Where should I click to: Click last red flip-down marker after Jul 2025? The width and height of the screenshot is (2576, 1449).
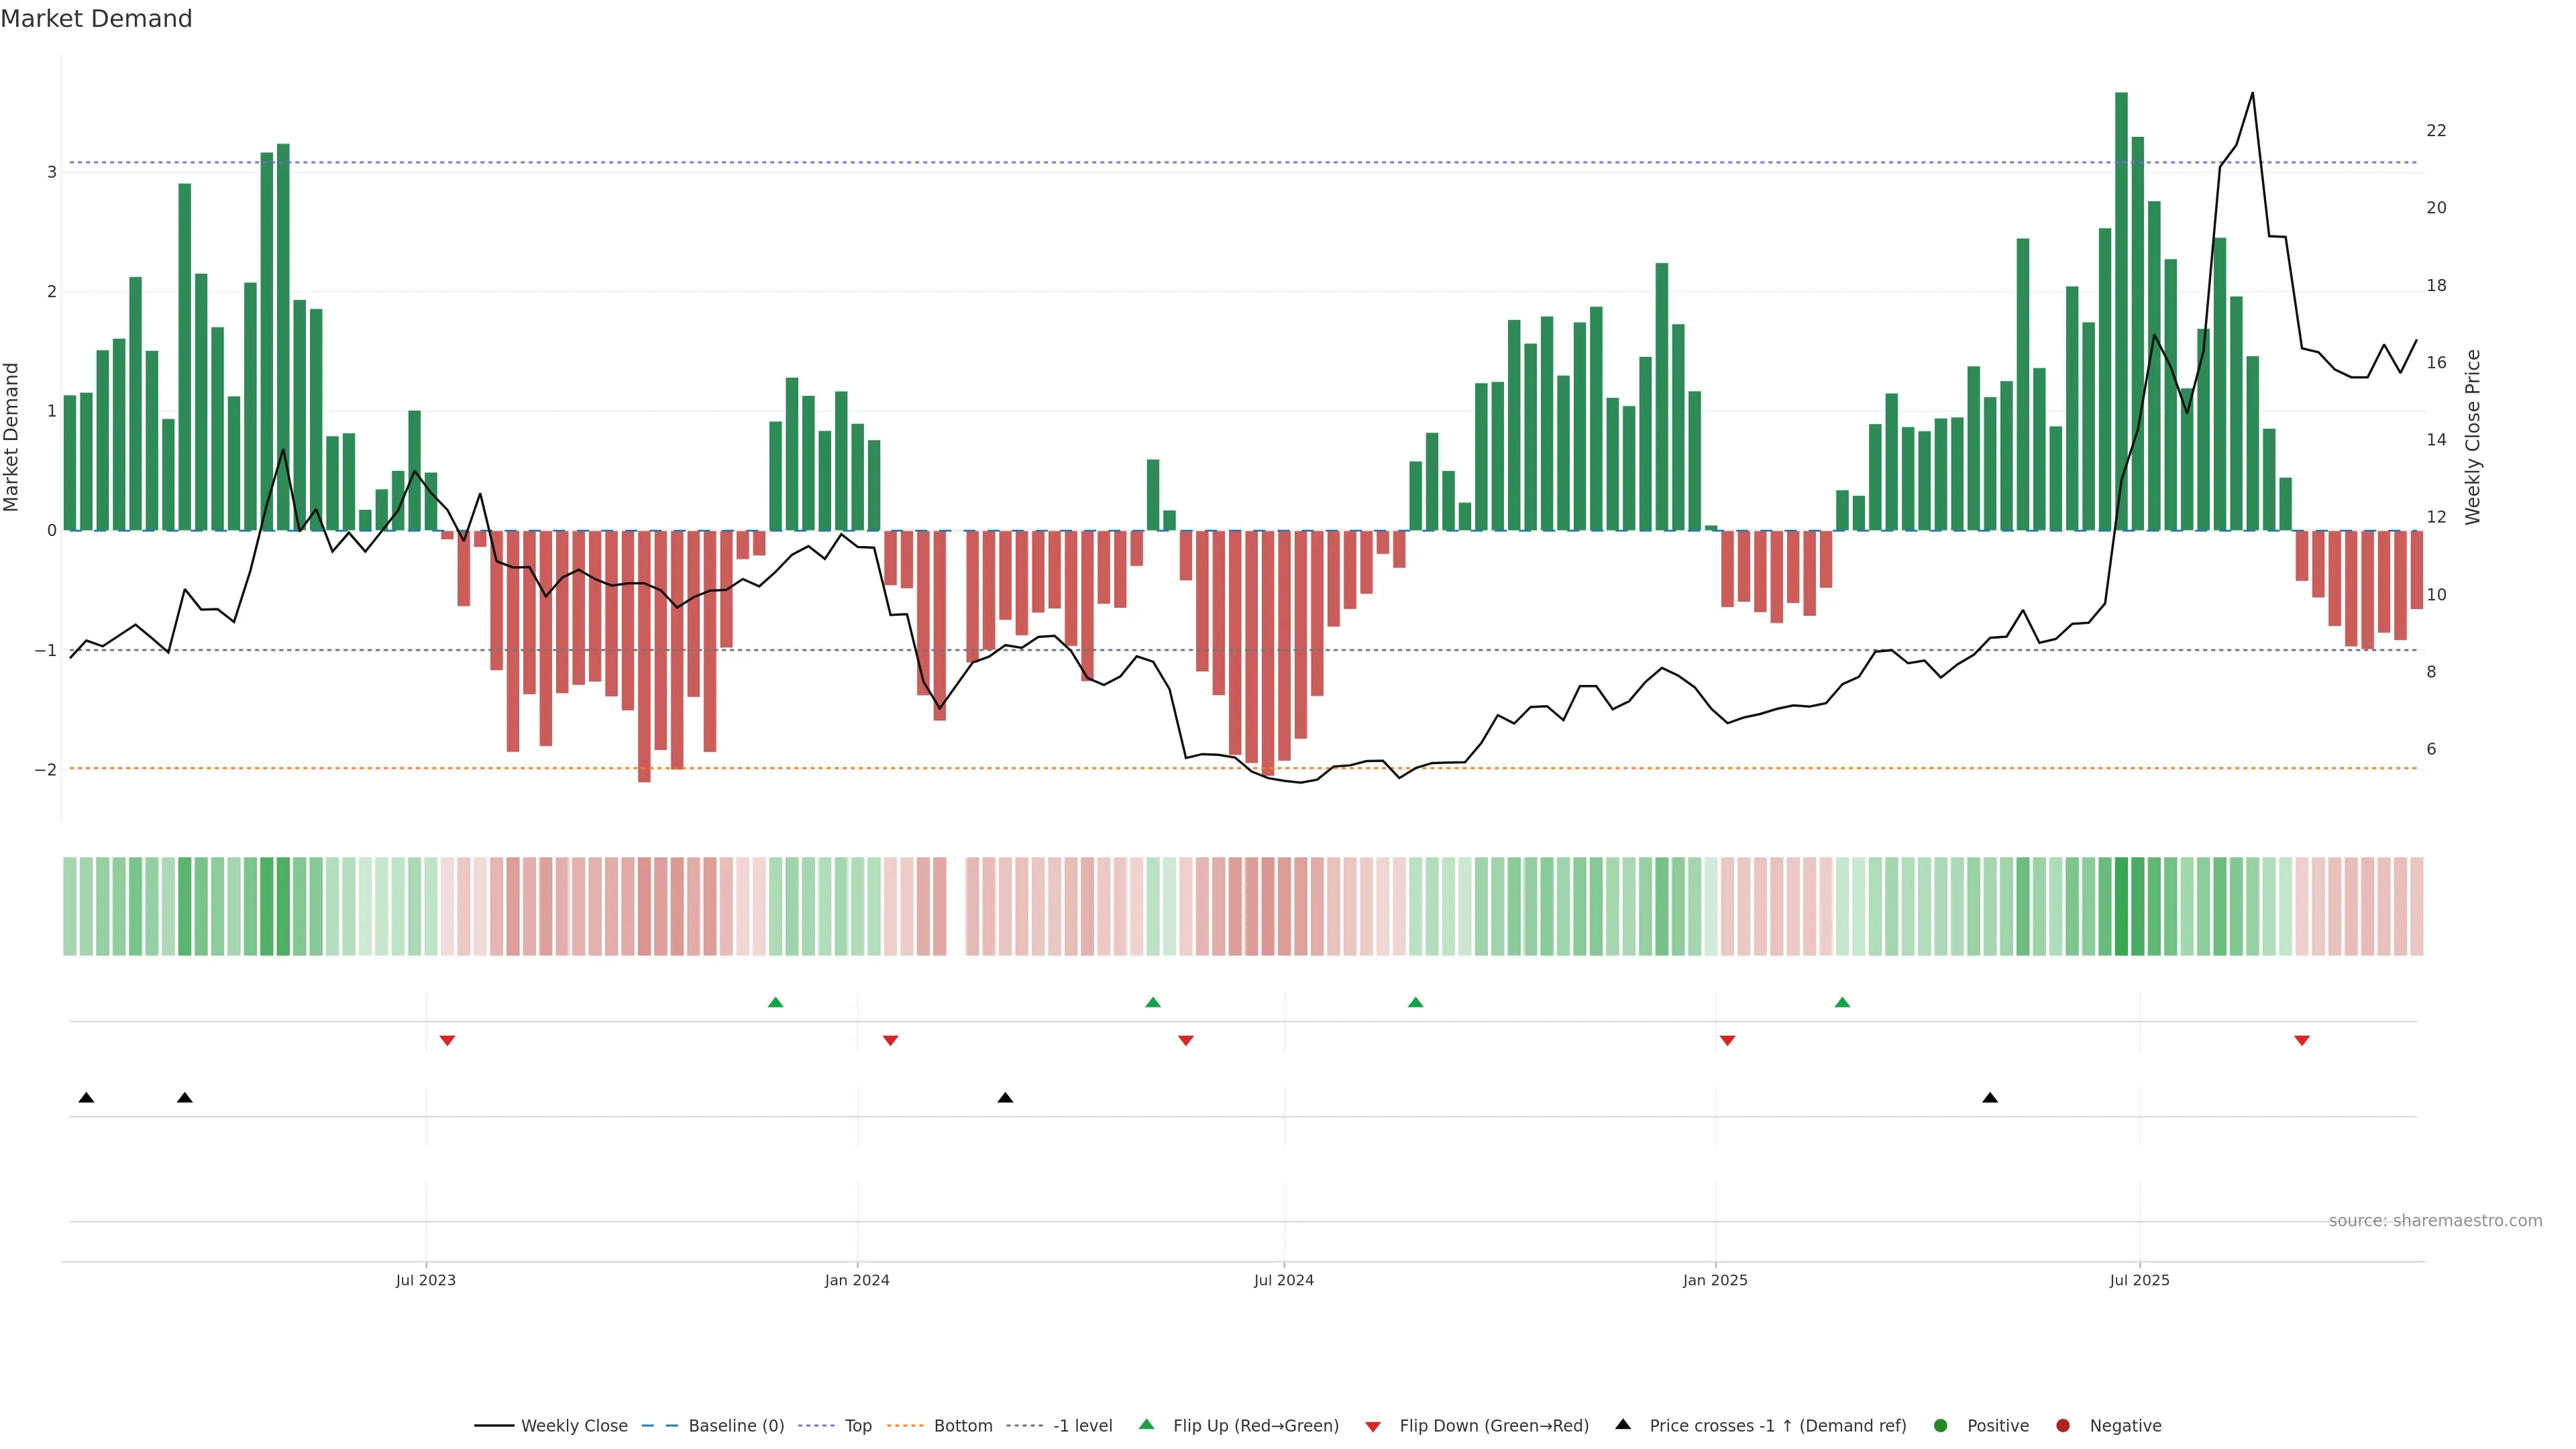pos(2302,1041)
